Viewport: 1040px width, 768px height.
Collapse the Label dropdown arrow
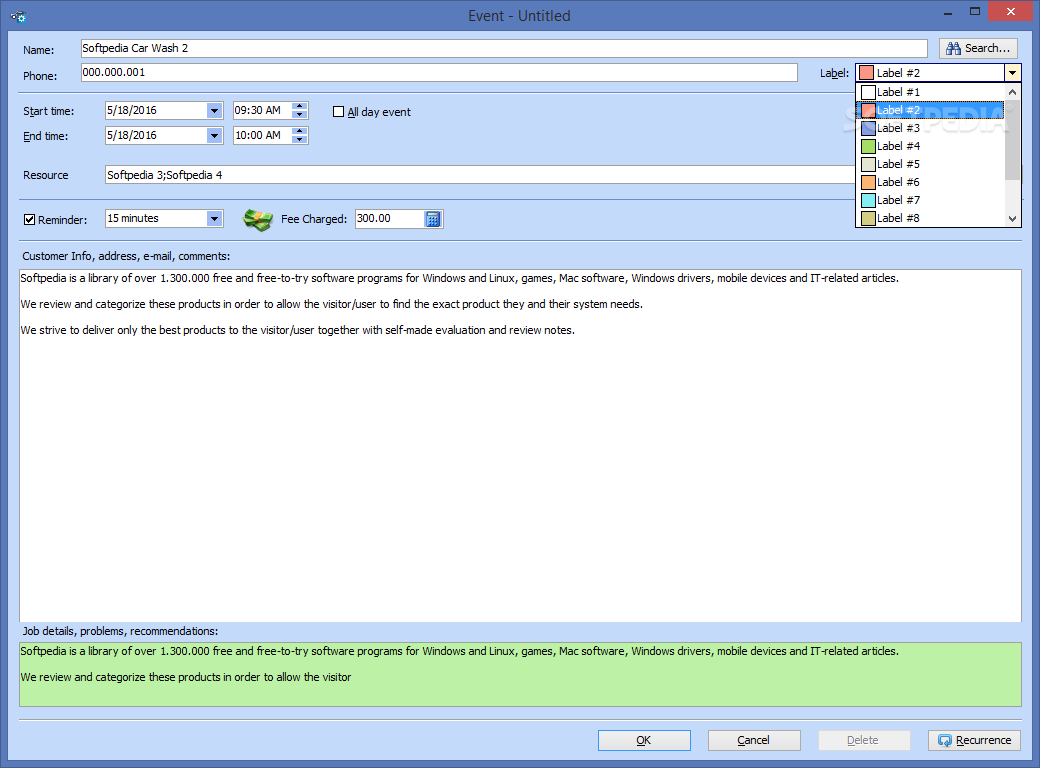[1012, 73]
